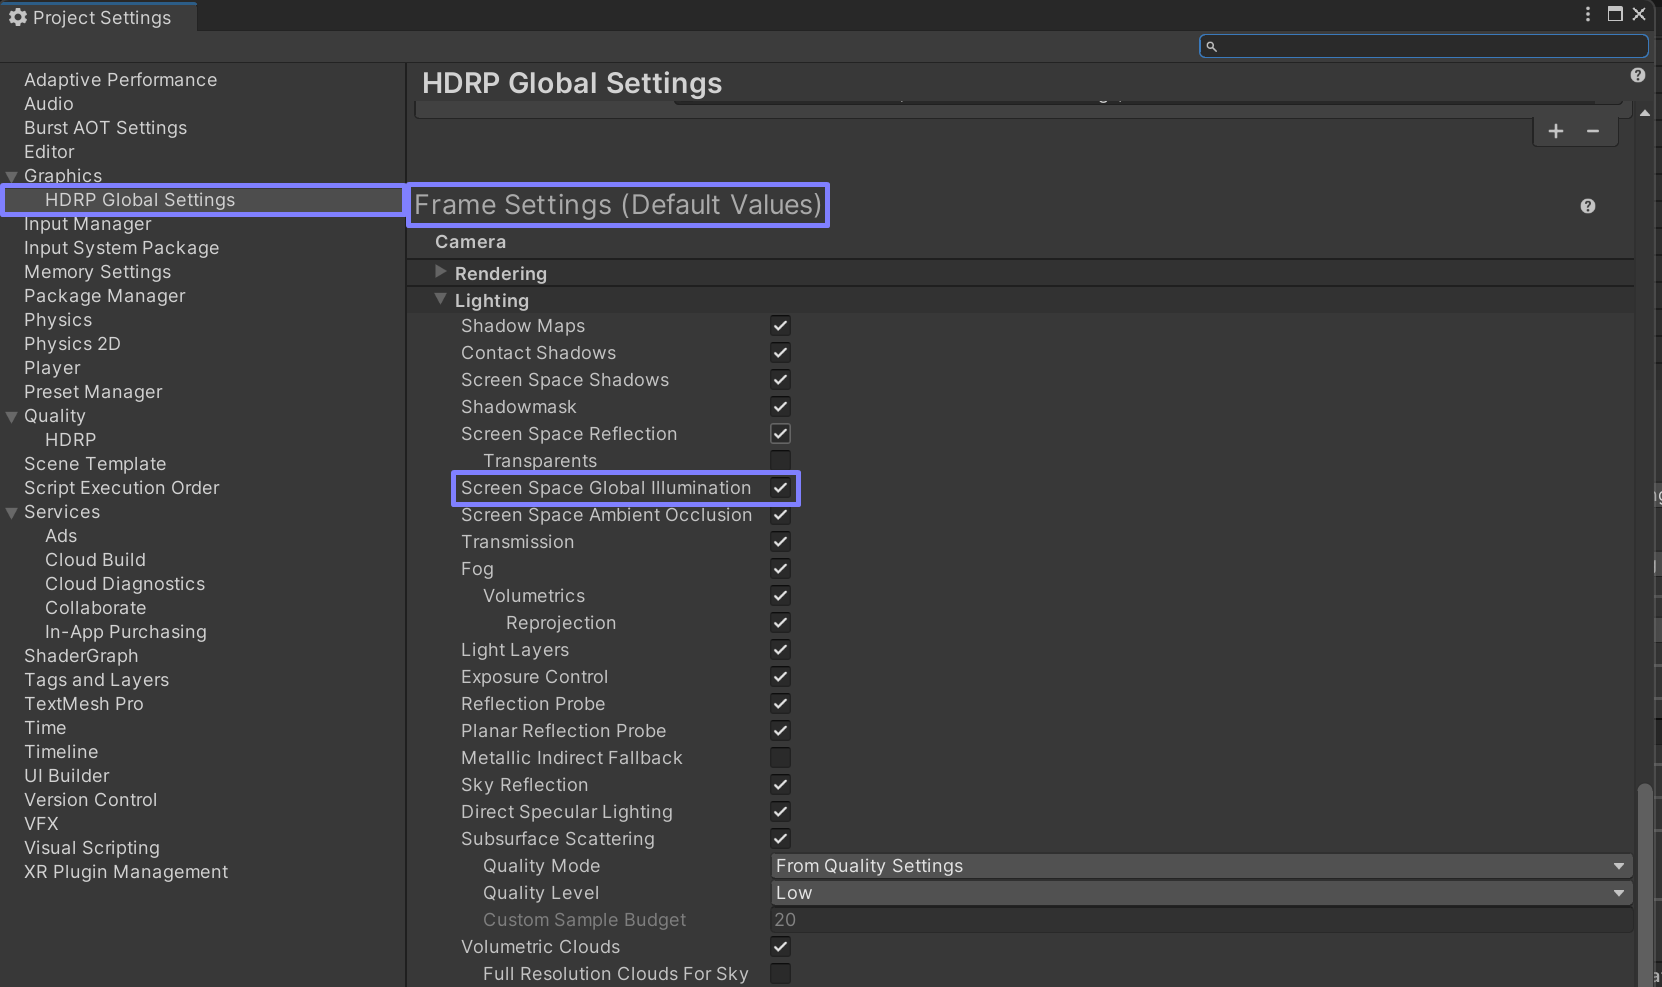Select HDRP under Quality
Viewport: 1662px width, 987px height.
[70, 440]
